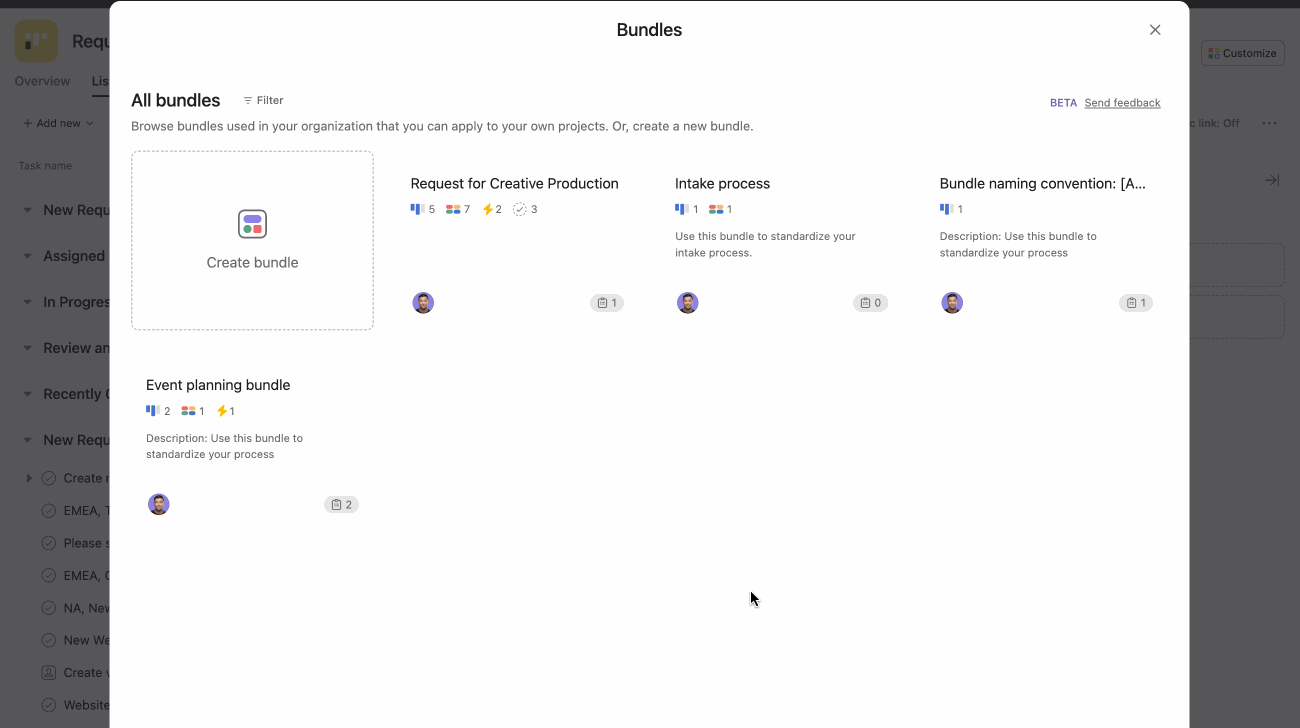This screenshot has width=1300, height=728.
Task: Toggle the completion check on EMEA task
Action: click(x=48, y=511)
